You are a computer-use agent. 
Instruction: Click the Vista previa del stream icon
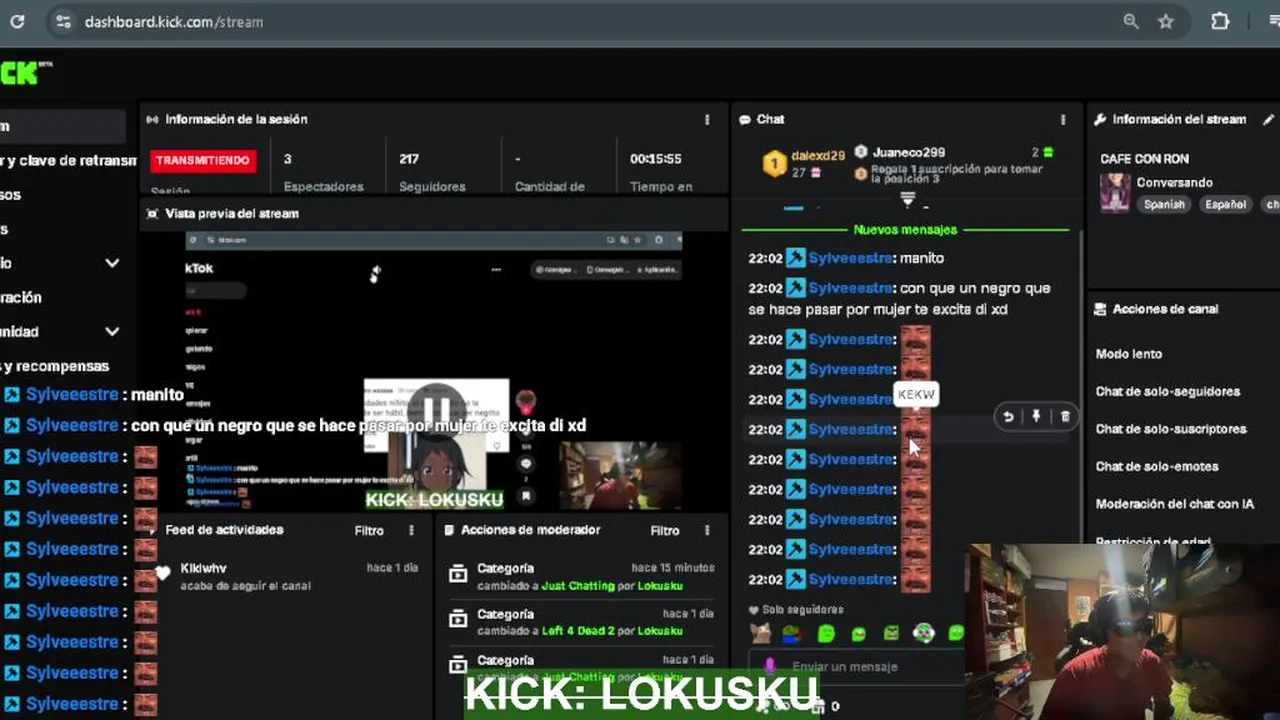click(152, 214)
